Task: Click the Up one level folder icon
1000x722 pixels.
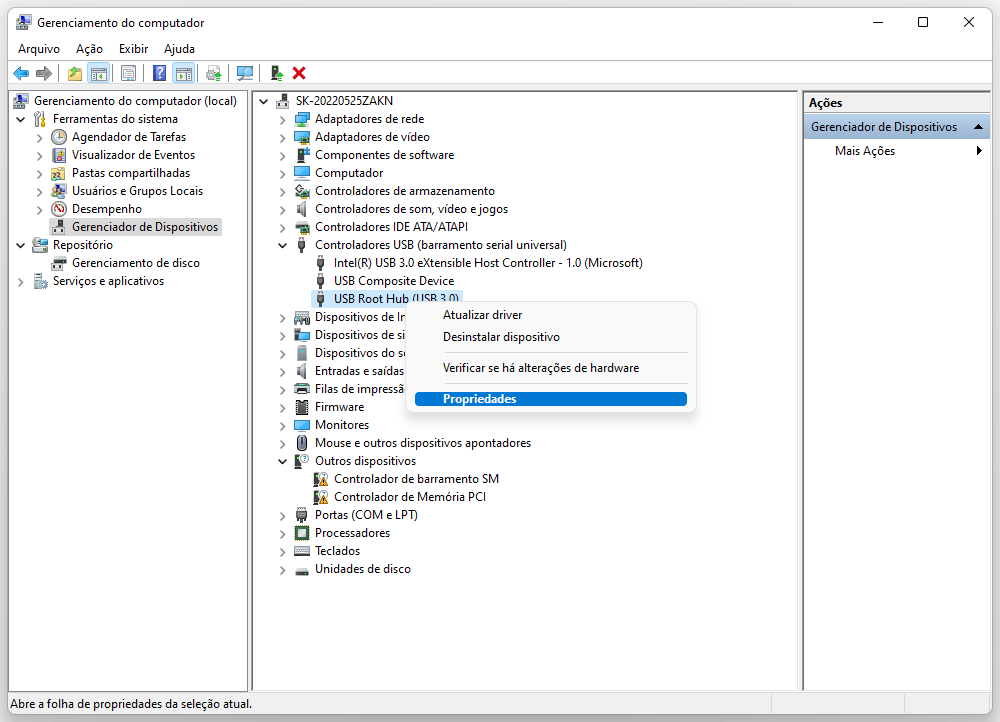Action: [x=74, y=73]
